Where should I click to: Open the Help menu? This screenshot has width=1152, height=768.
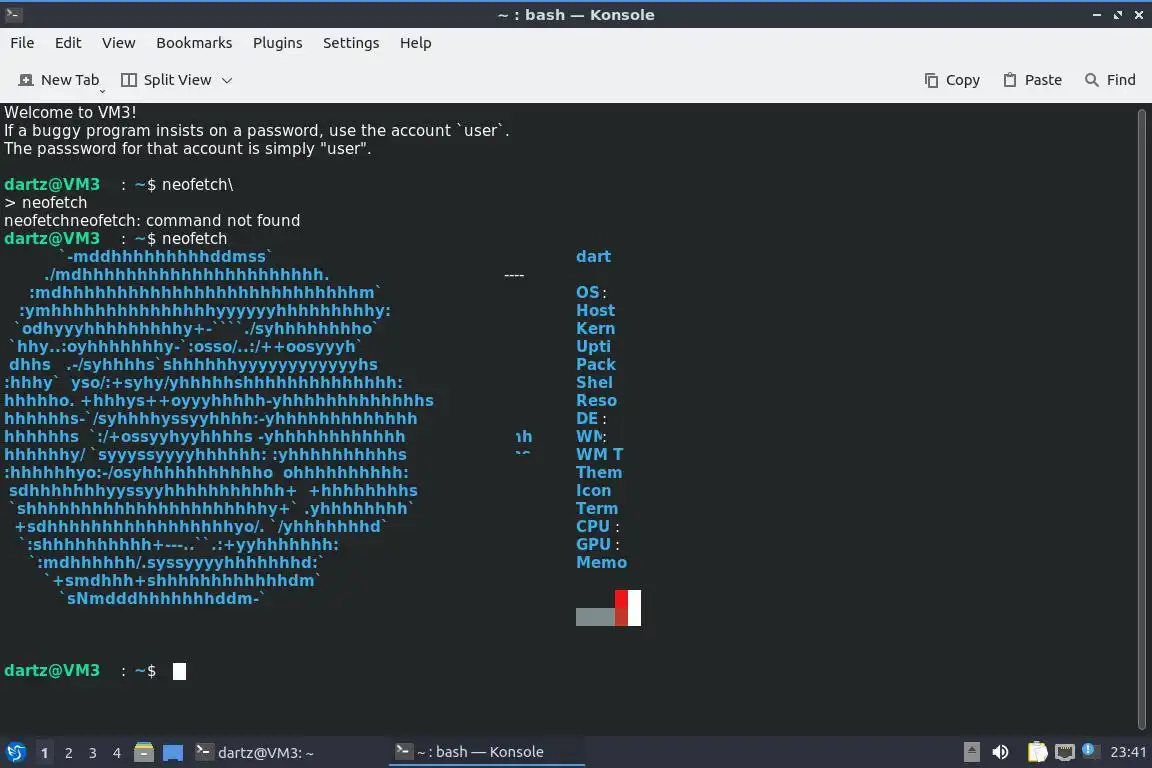point(415,43)
